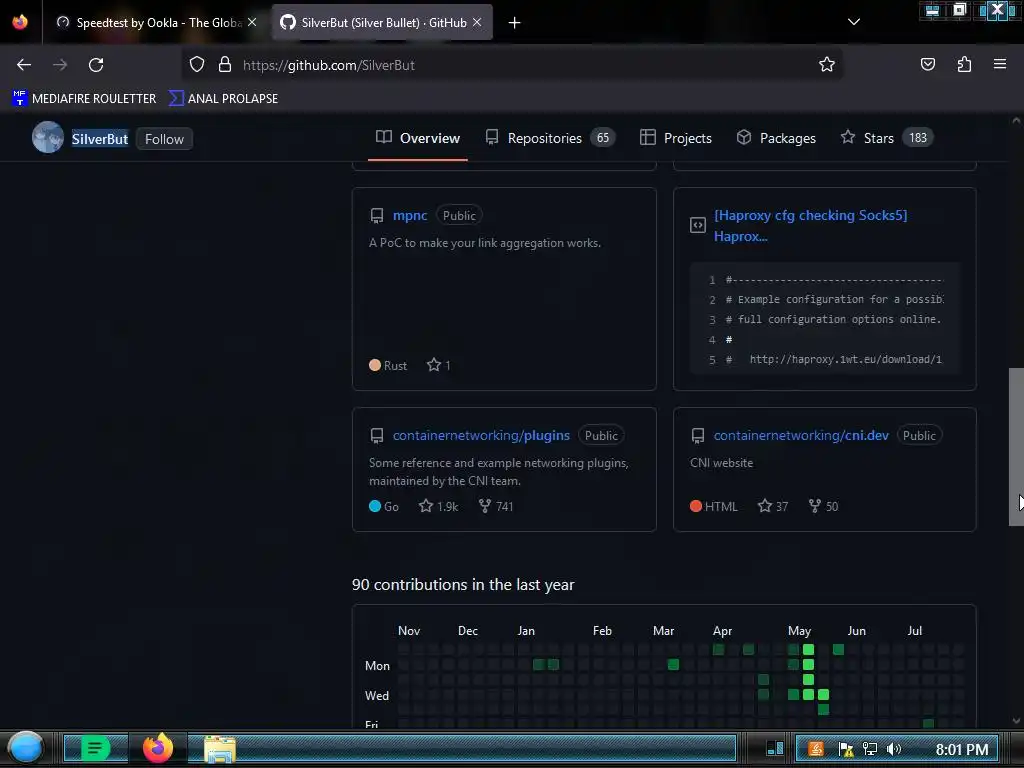Click the 1.9k stars on containernetworking/plugins

pos(438,506)
